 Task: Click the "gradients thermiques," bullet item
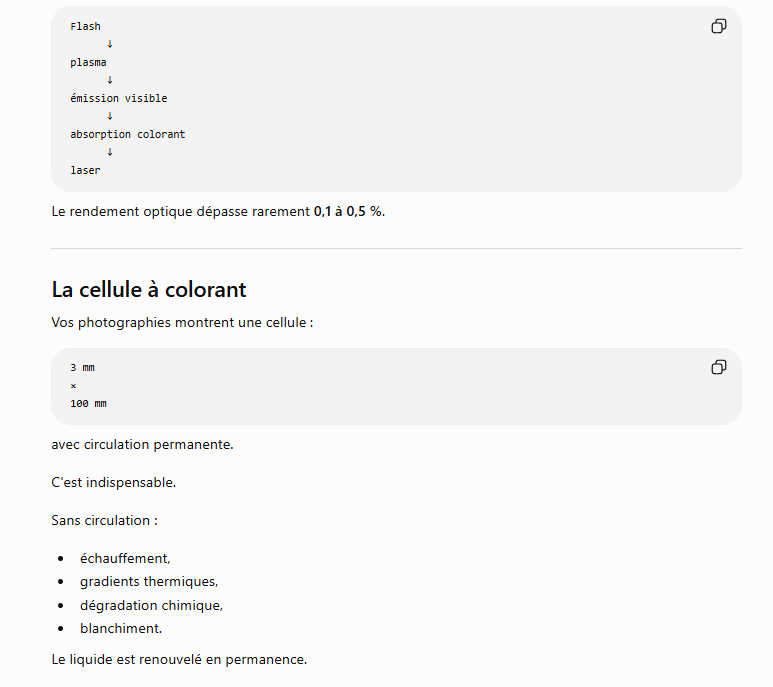149,582
